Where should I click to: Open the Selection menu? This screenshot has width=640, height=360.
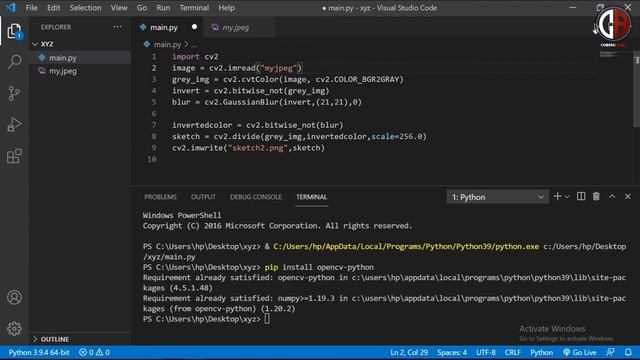[85, 8]
